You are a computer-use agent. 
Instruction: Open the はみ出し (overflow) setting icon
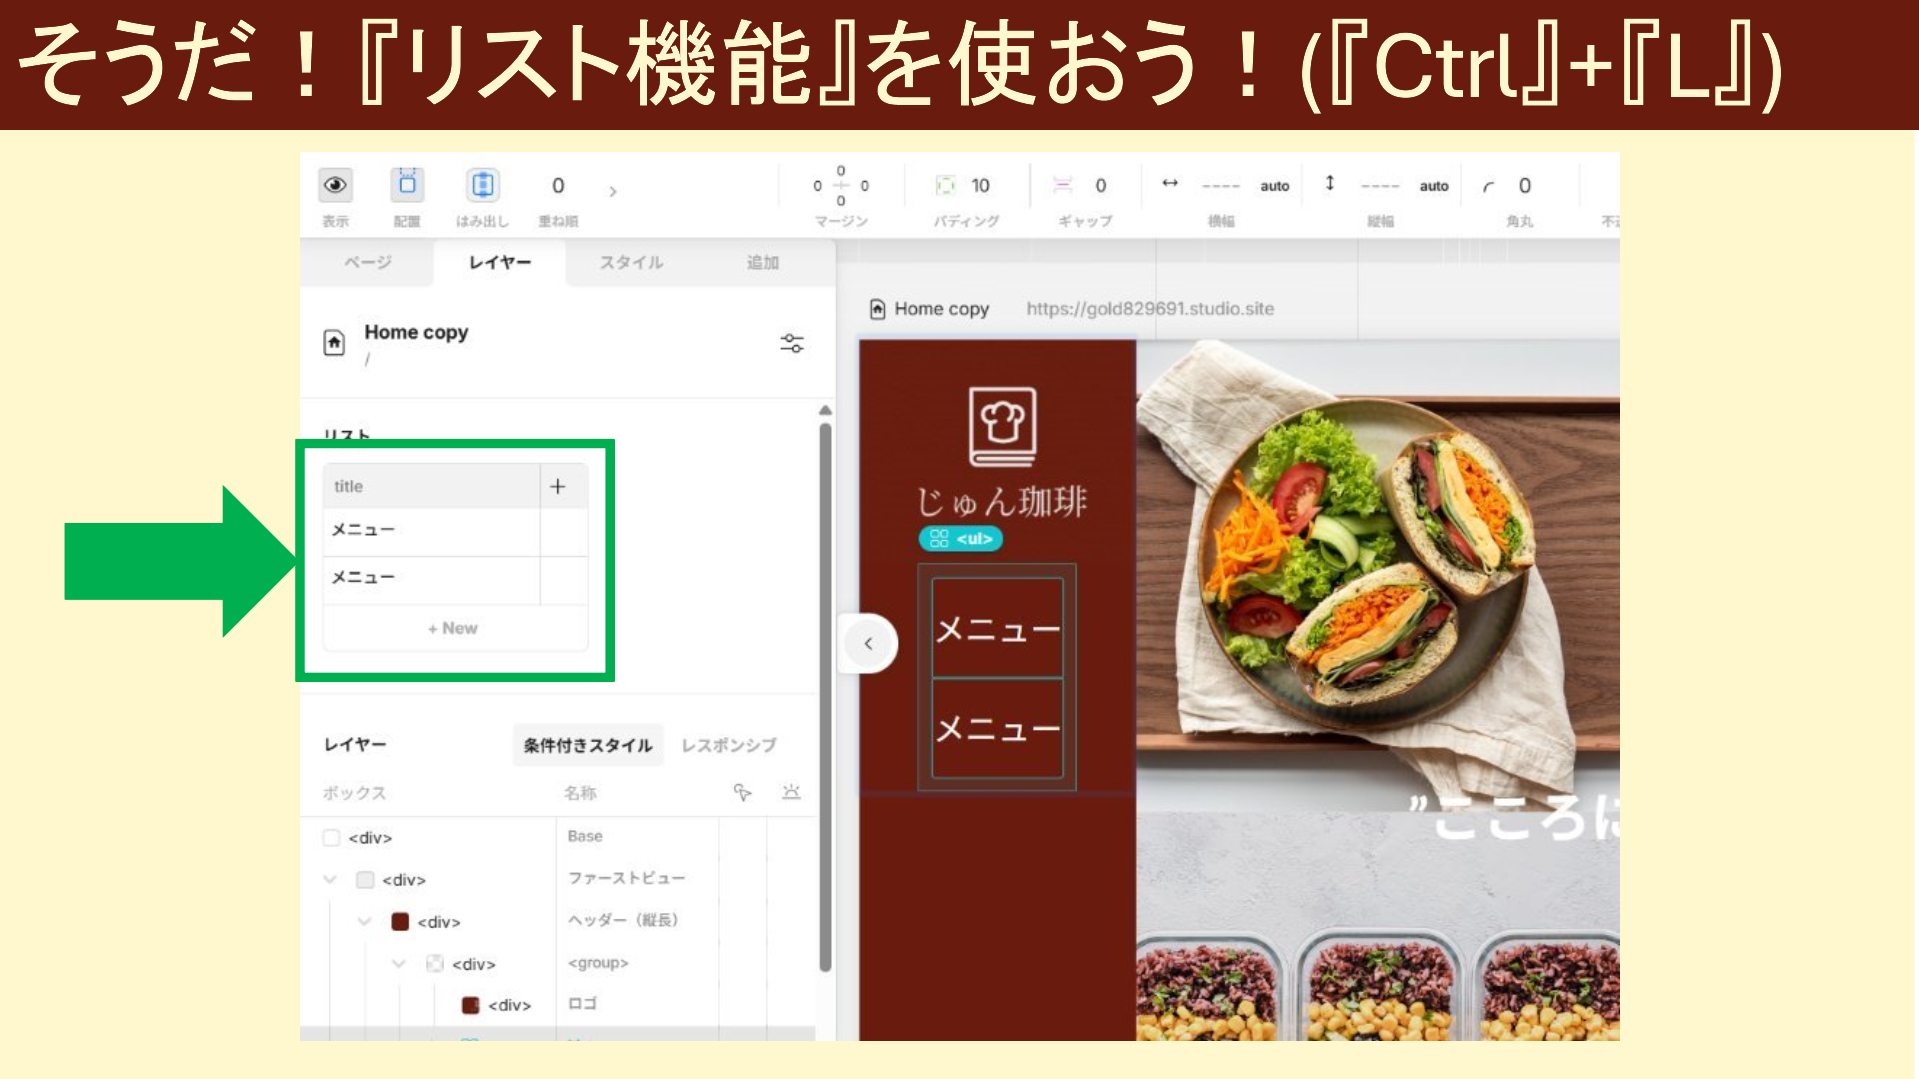[483, 185]
